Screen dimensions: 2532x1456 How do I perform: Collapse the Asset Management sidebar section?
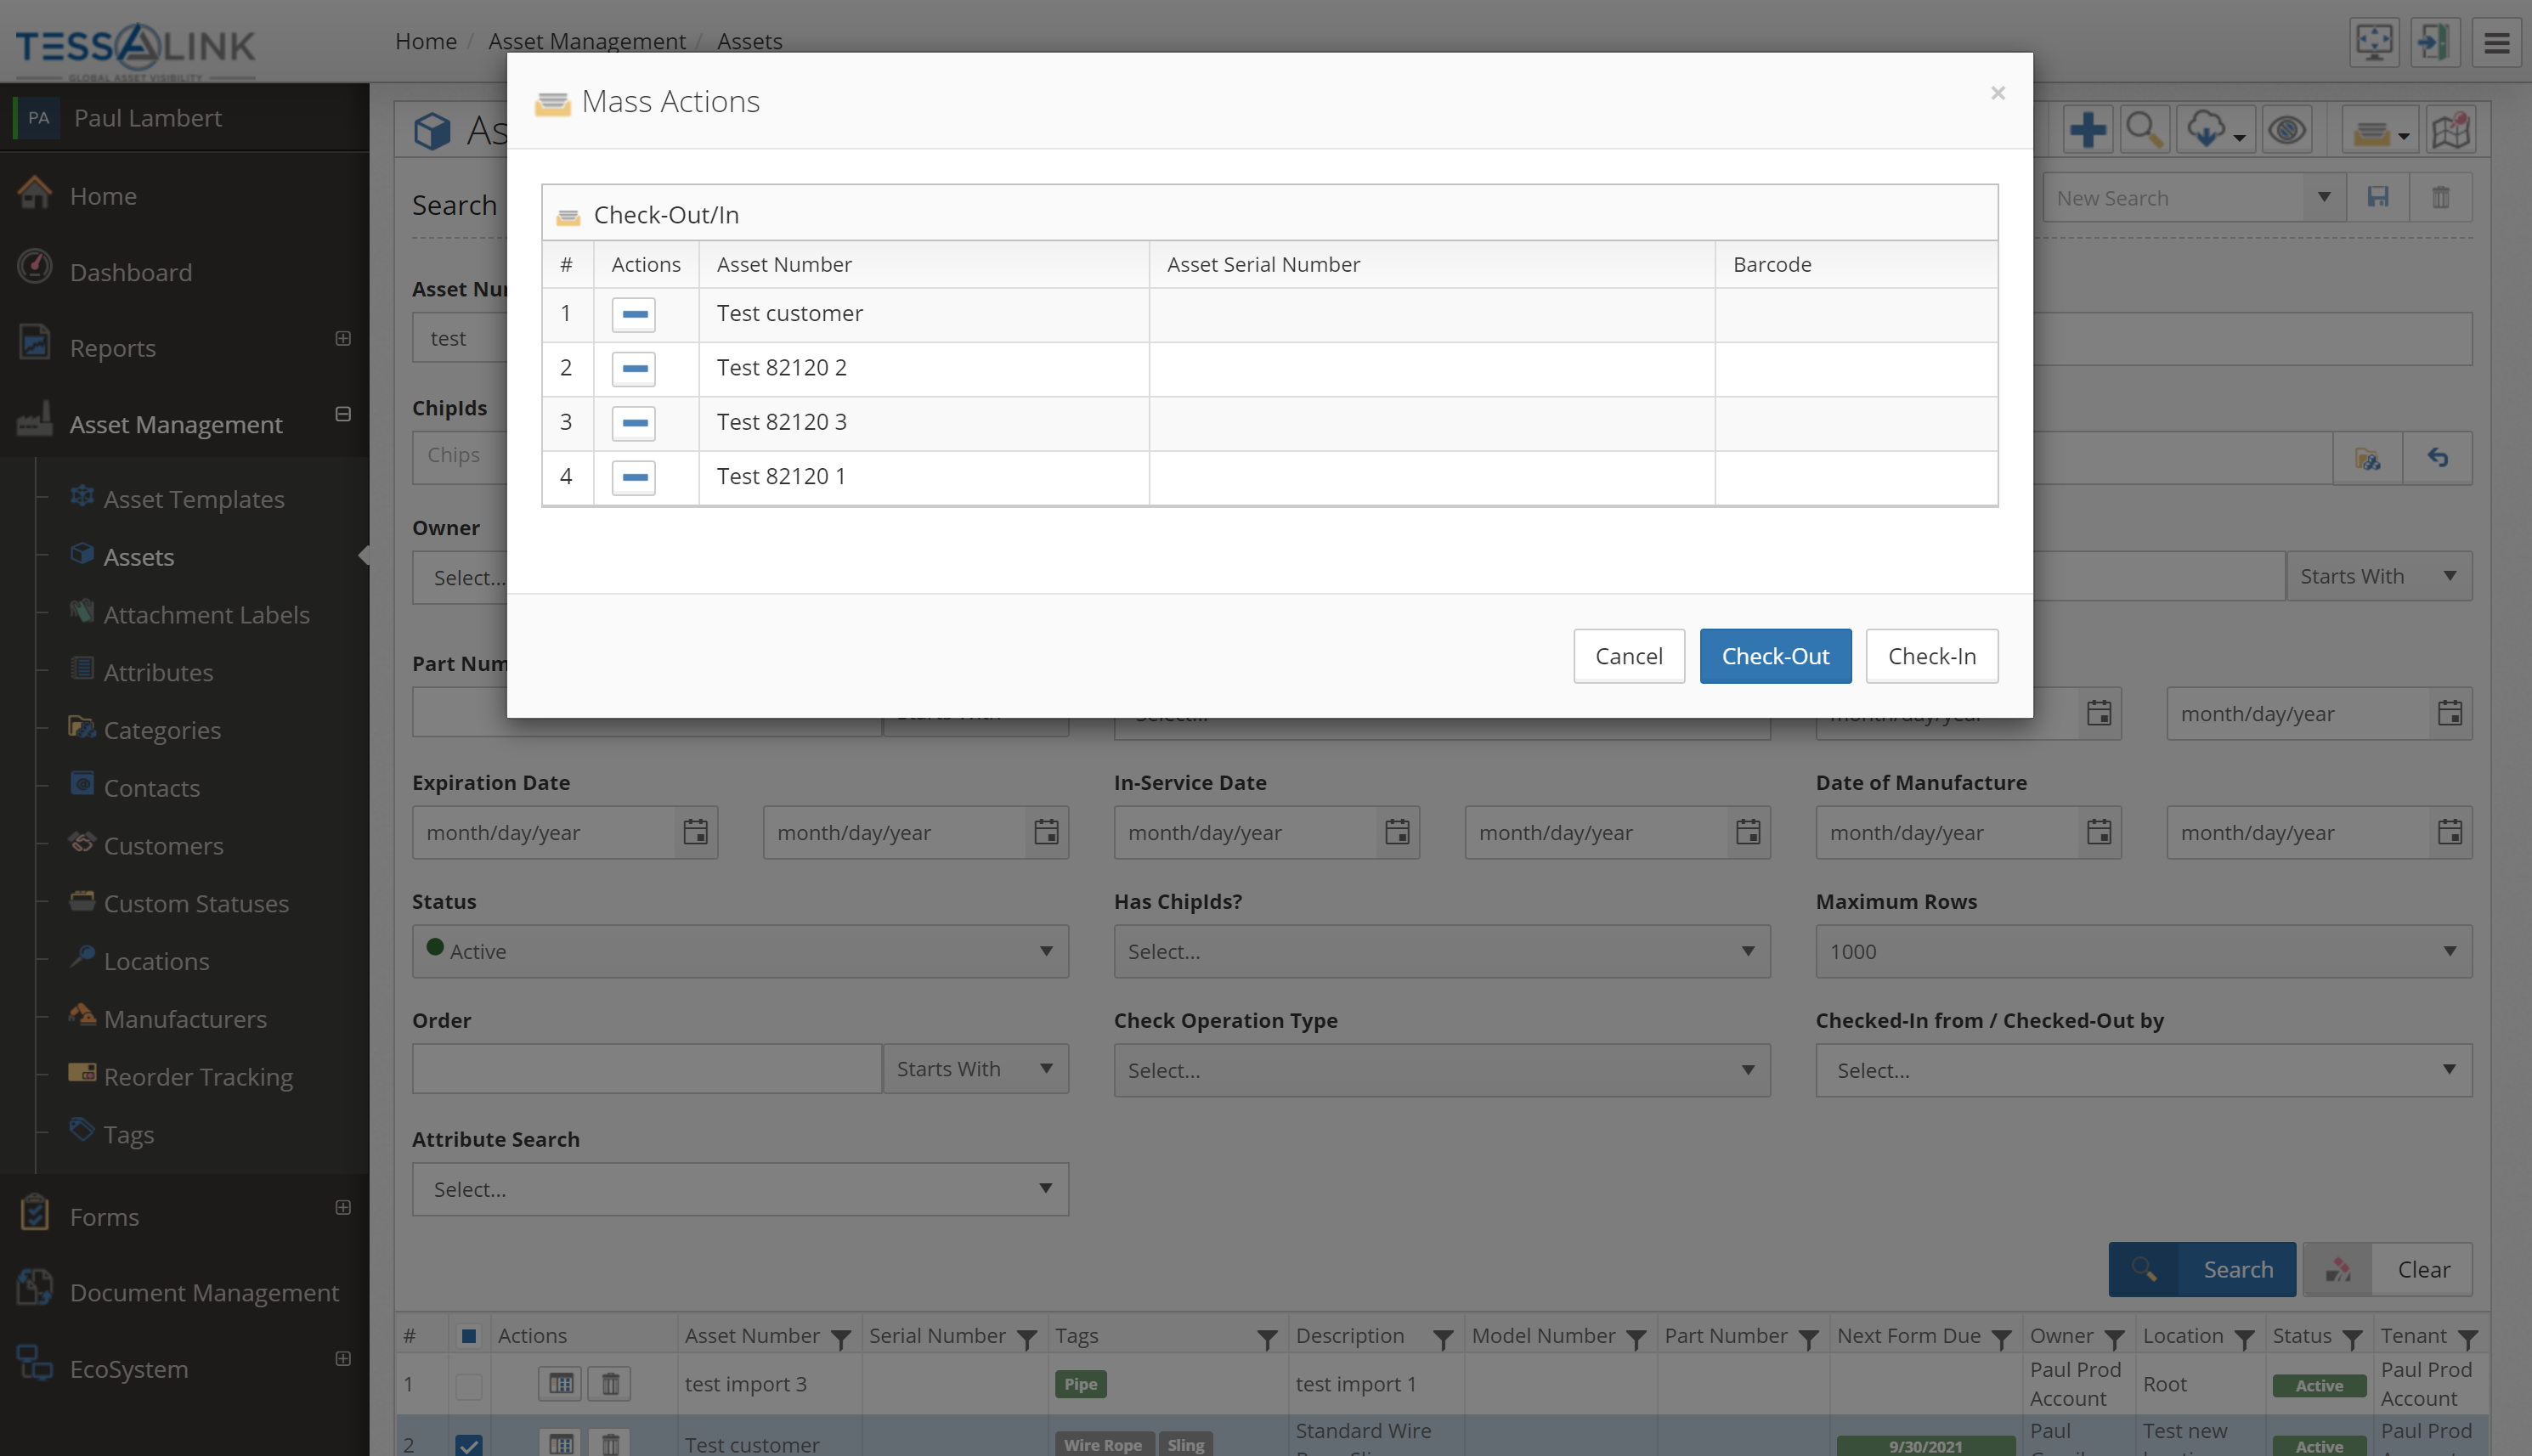[x=343, y=414]
